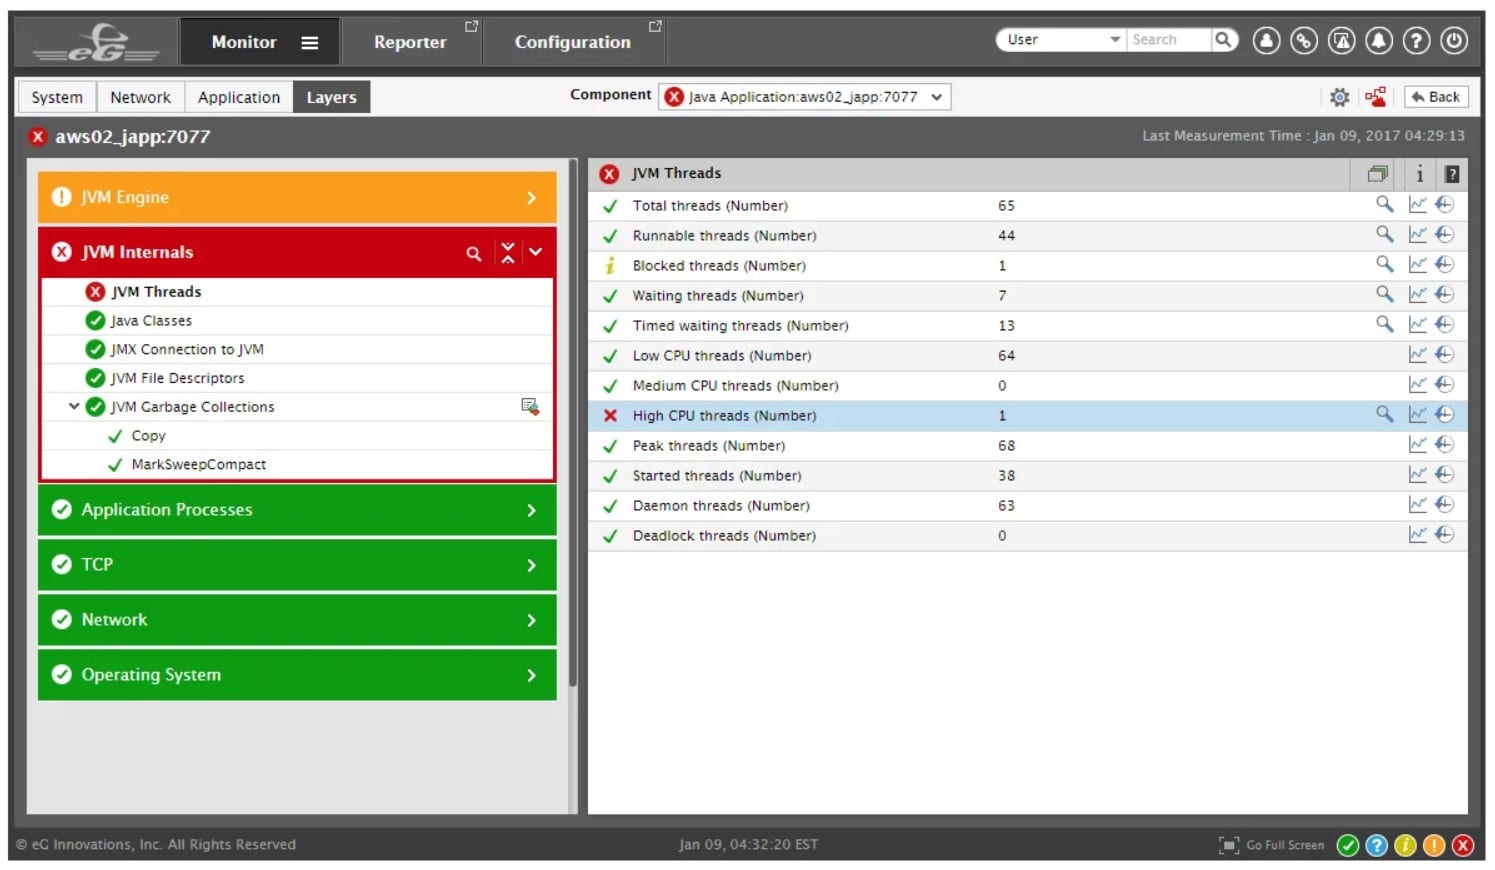Screen dimensions: 1495x870
Task: Click the power sign-out icon
Action: pos(1454,40)
